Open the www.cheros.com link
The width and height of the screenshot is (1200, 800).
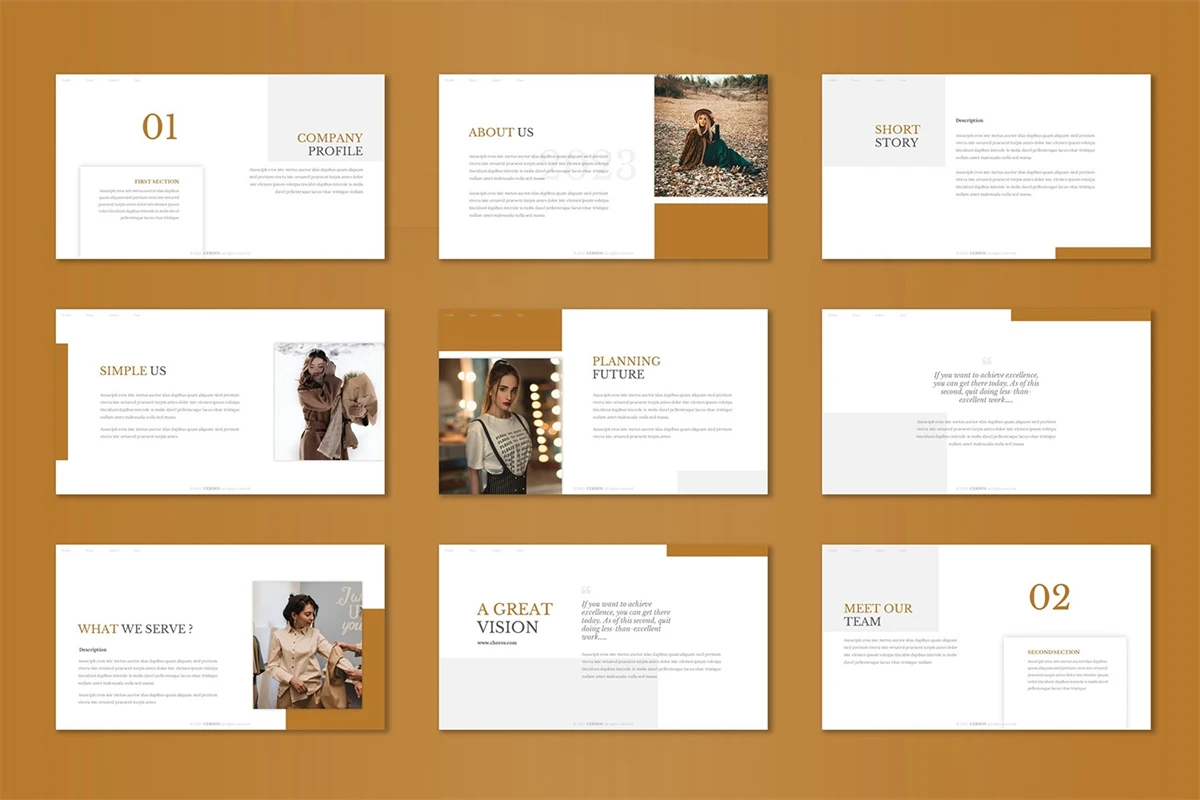coord(497,642)
